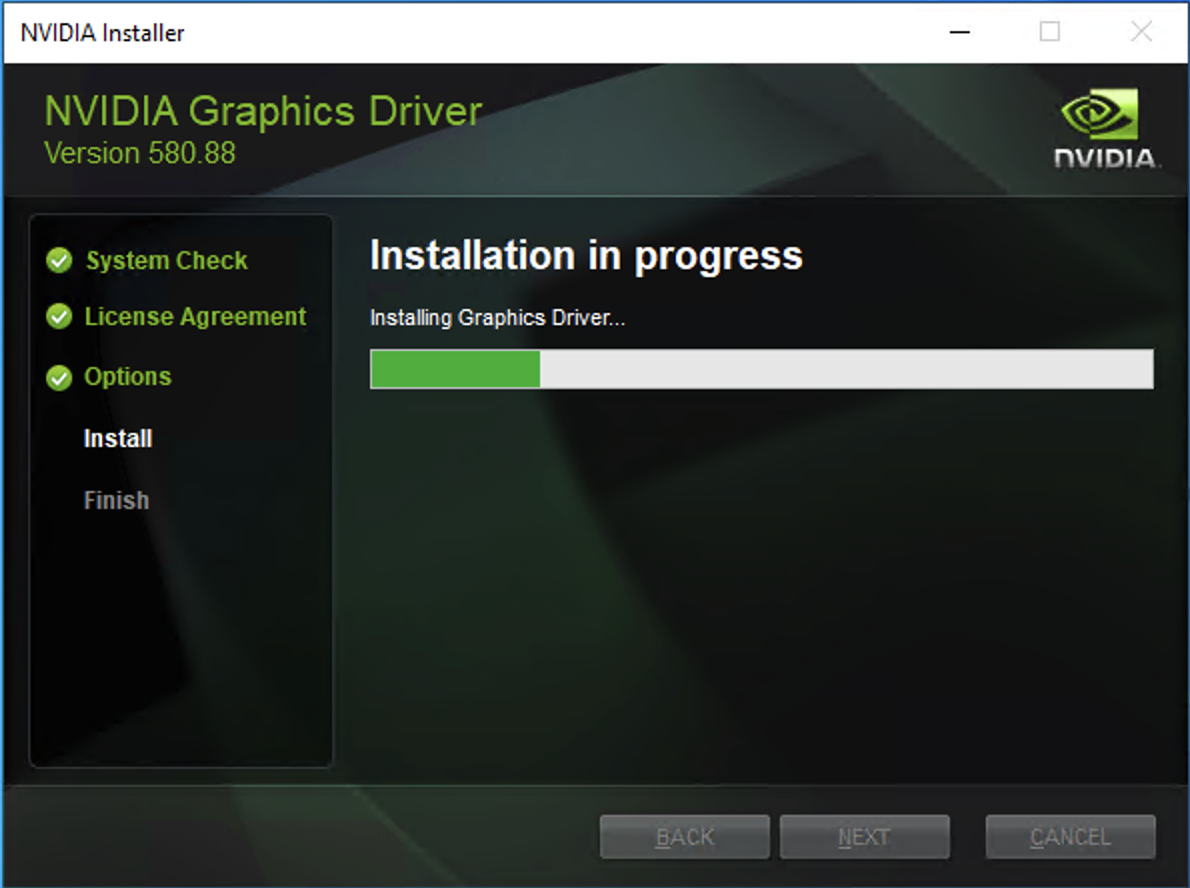Click the 'Installing Graphics Driver...' status text
Screen dimensions: 1190x888
coord(497,318)
